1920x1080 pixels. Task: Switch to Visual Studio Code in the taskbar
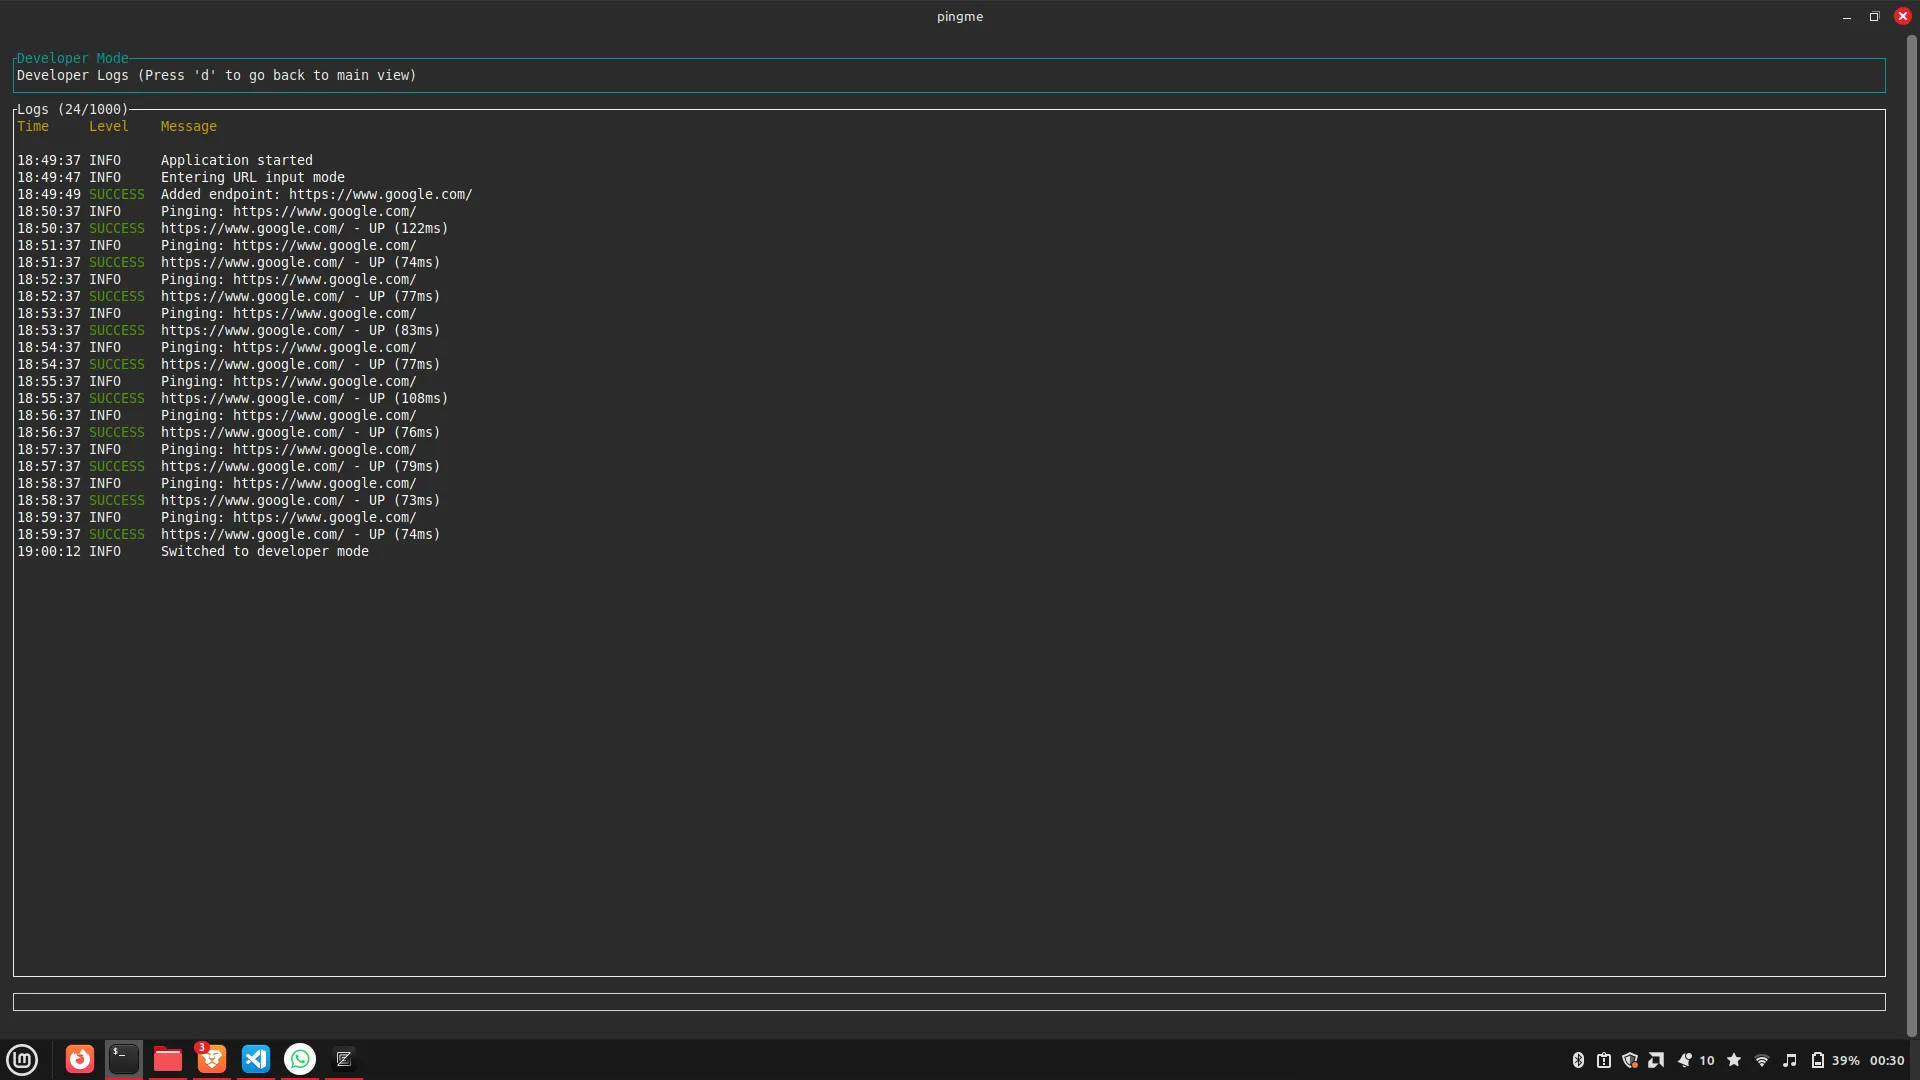(256, 1059)
